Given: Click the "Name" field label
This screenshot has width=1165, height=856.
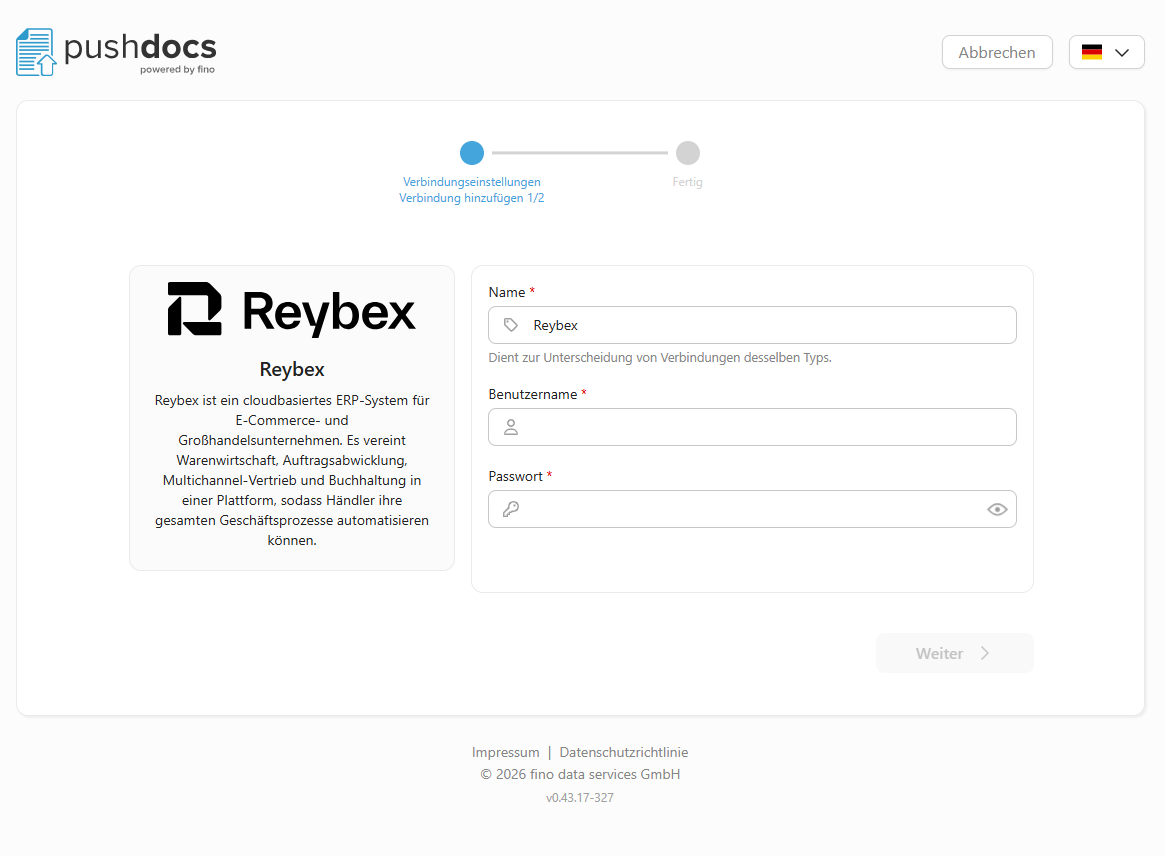Looking at the screenshot, I should click(x=507, y=292).
